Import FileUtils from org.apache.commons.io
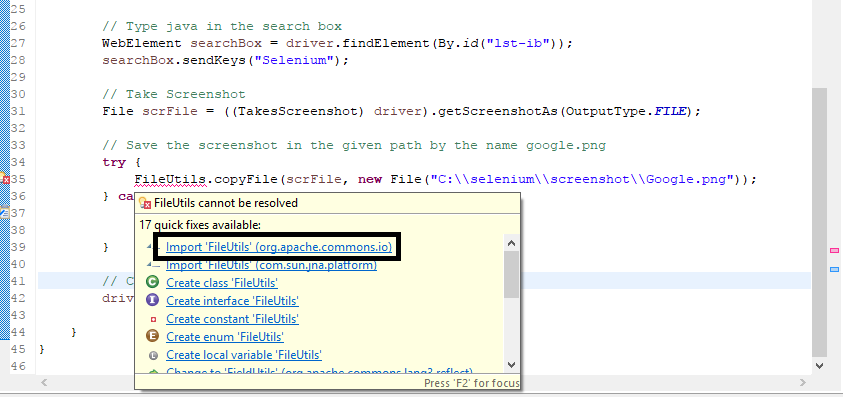Image resolution: width=843 pixels, height=397 pixels. (279, 247)
